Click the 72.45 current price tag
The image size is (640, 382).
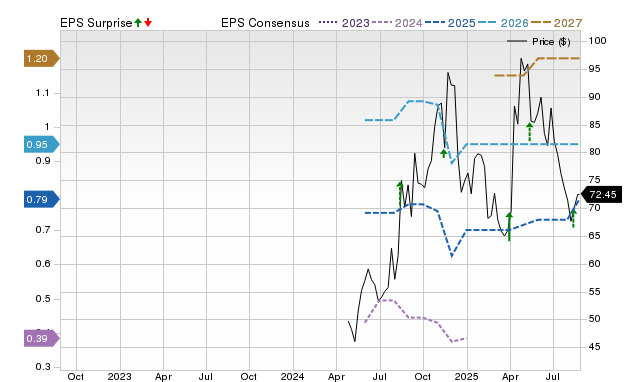601,195
